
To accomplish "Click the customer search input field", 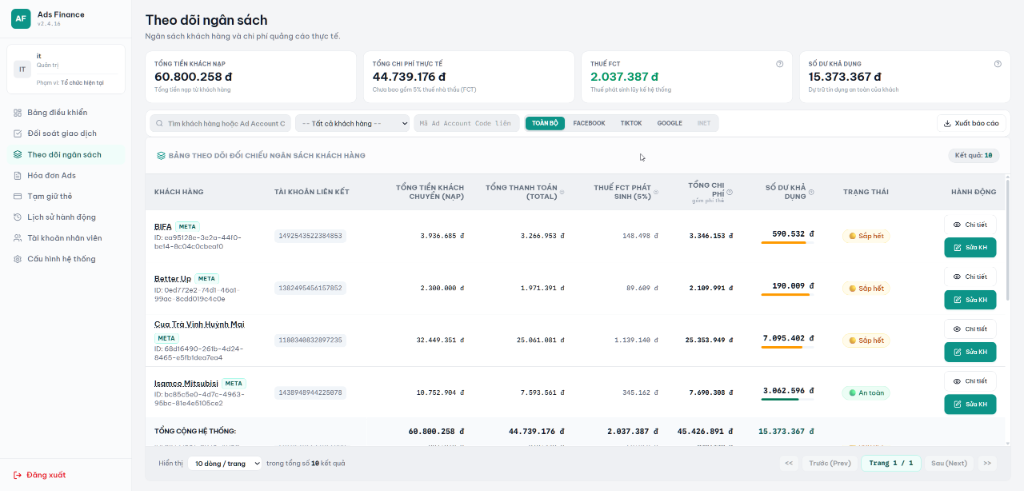I will pos(221,123).
